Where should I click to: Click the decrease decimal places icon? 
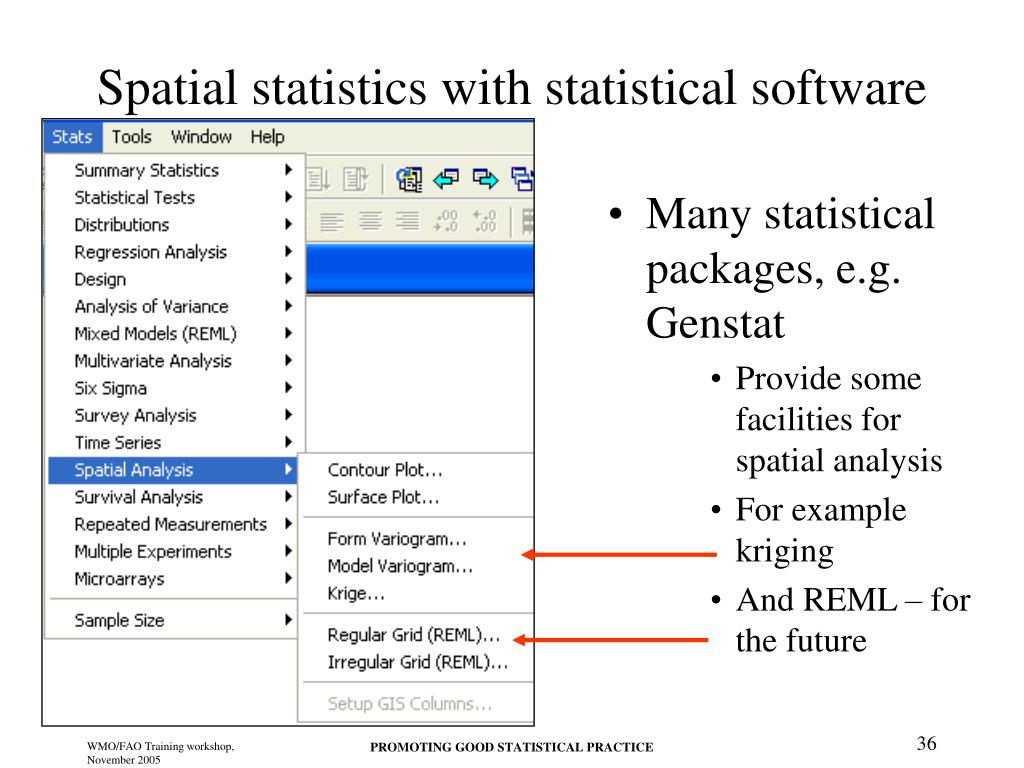pos(446,221)
